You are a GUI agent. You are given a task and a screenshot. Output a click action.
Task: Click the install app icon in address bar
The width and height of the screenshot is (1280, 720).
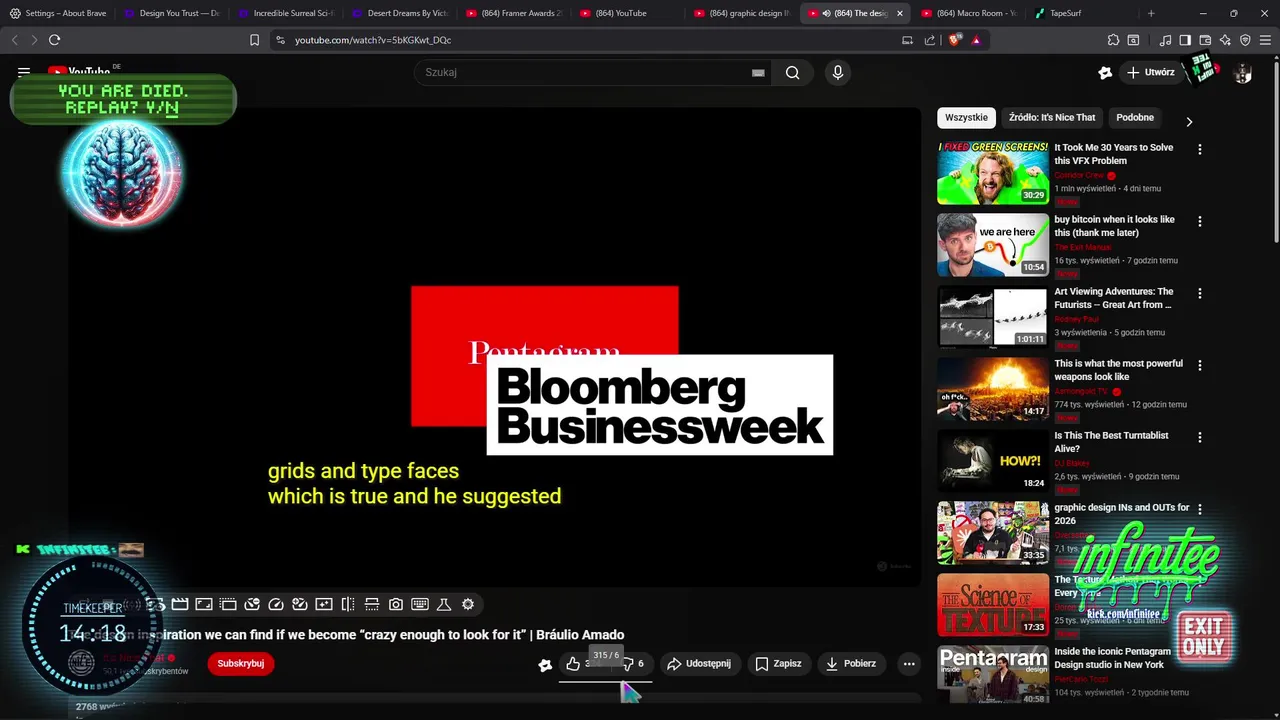907,40
